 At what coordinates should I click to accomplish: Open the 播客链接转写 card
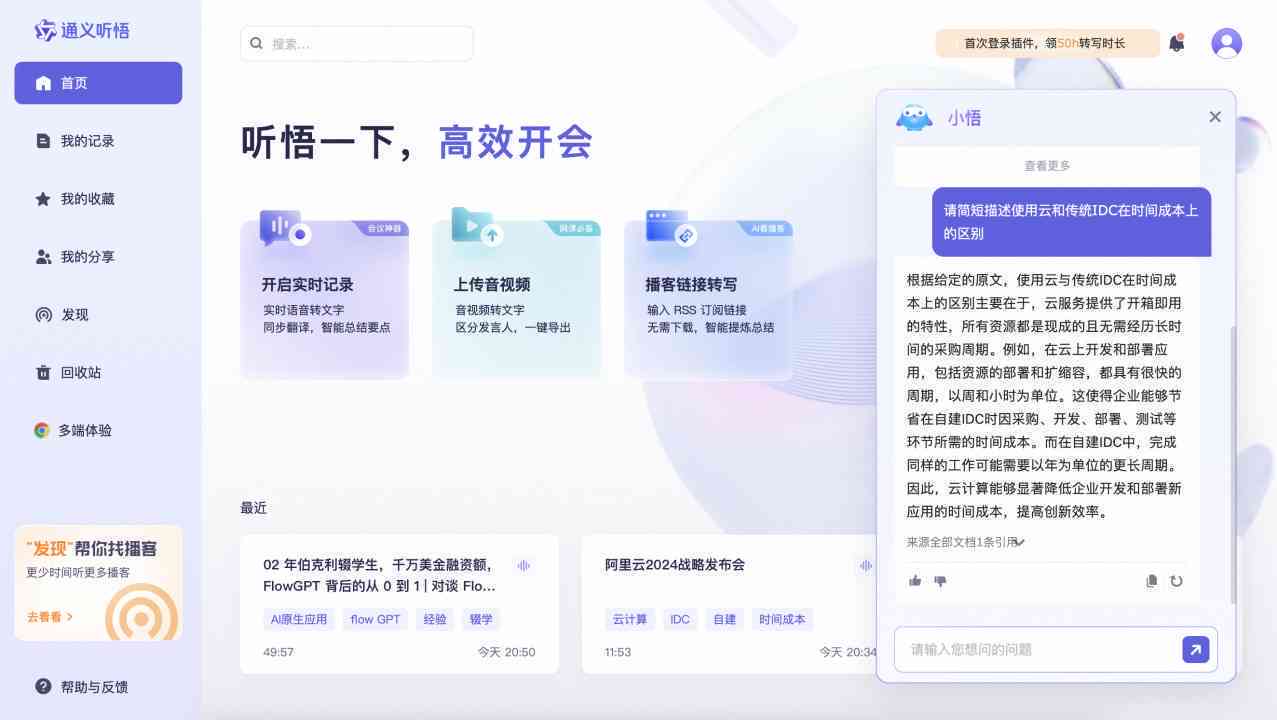click(708, 300)
